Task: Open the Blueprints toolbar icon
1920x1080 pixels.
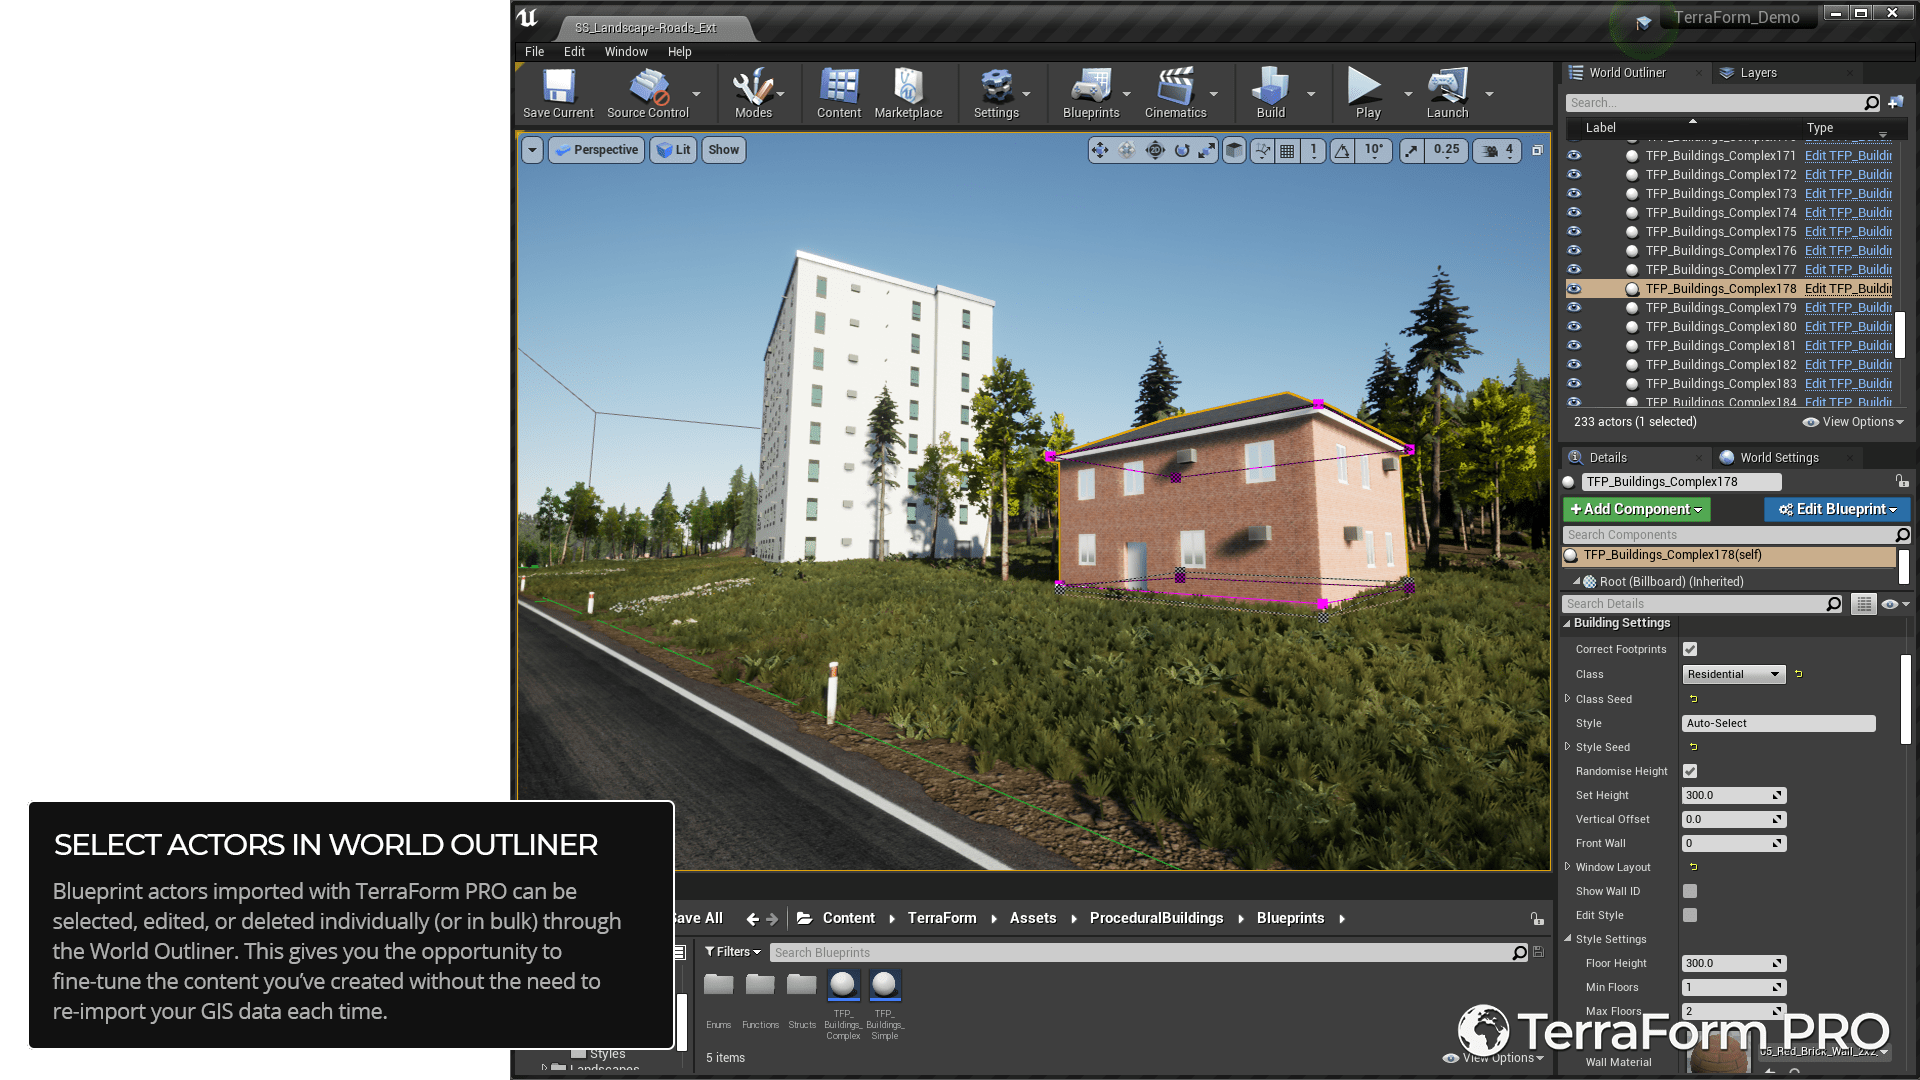Action: click(x=1091, y=94)
